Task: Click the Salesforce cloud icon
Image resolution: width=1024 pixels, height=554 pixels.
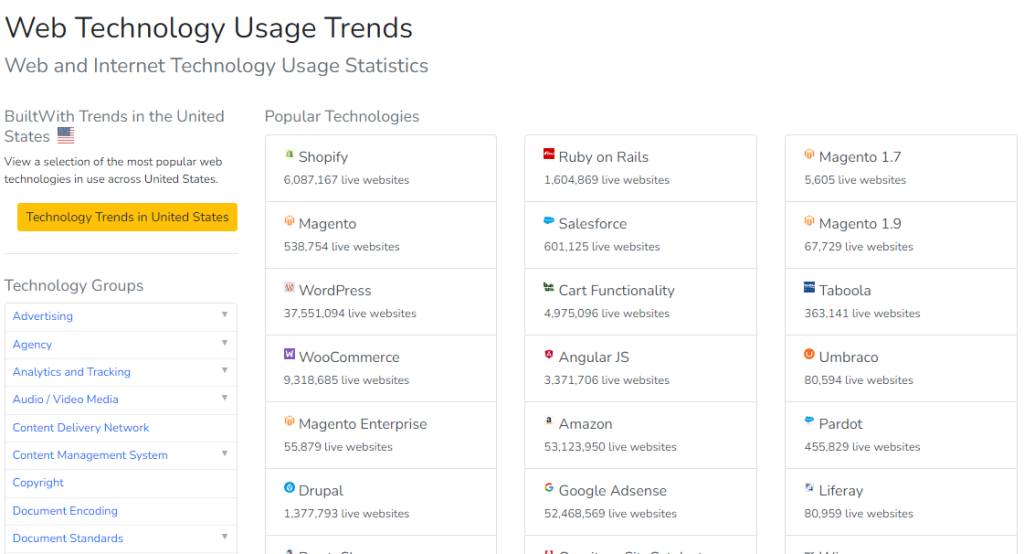Action: [x=549, y=221]
